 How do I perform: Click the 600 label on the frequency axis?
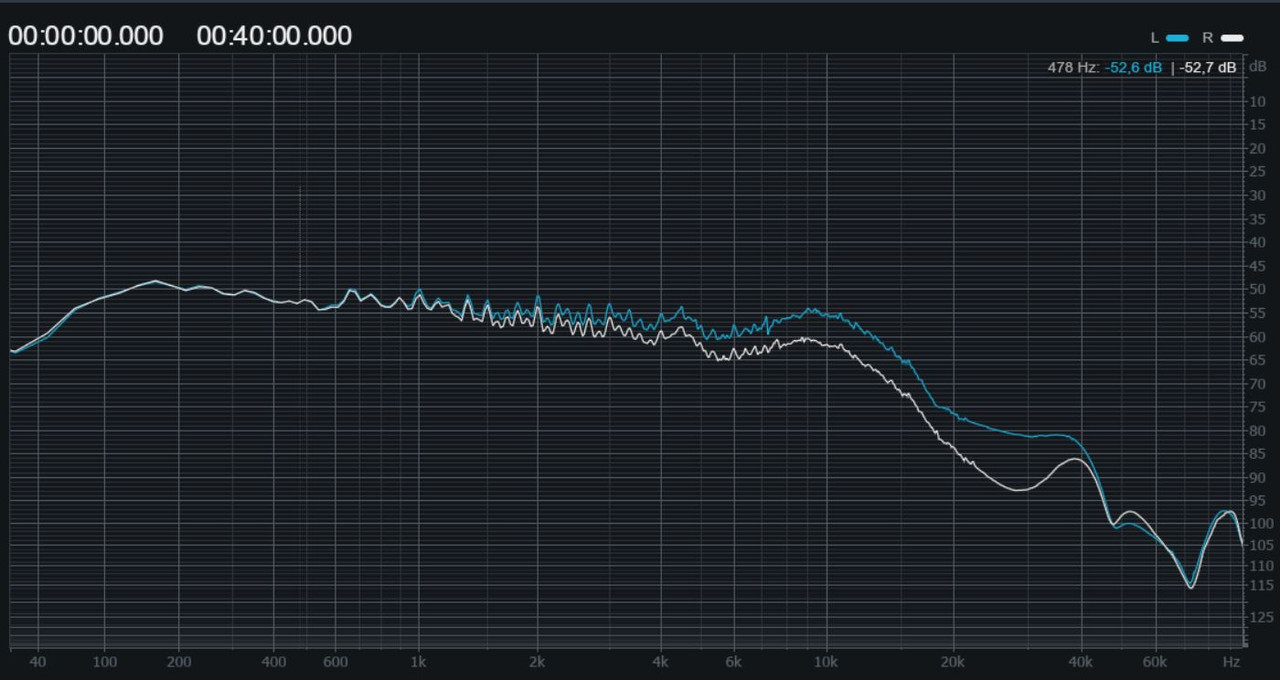point(335,662)
